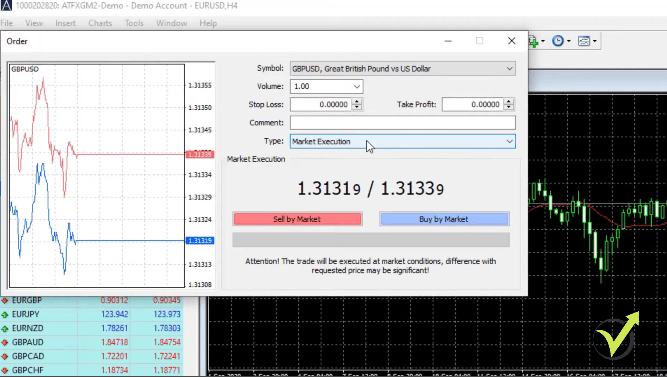Open the Help menu

208,23
